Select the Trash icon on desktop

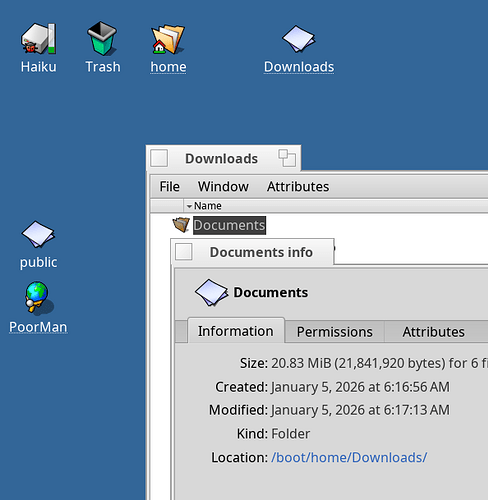click(x=102, y=38)
